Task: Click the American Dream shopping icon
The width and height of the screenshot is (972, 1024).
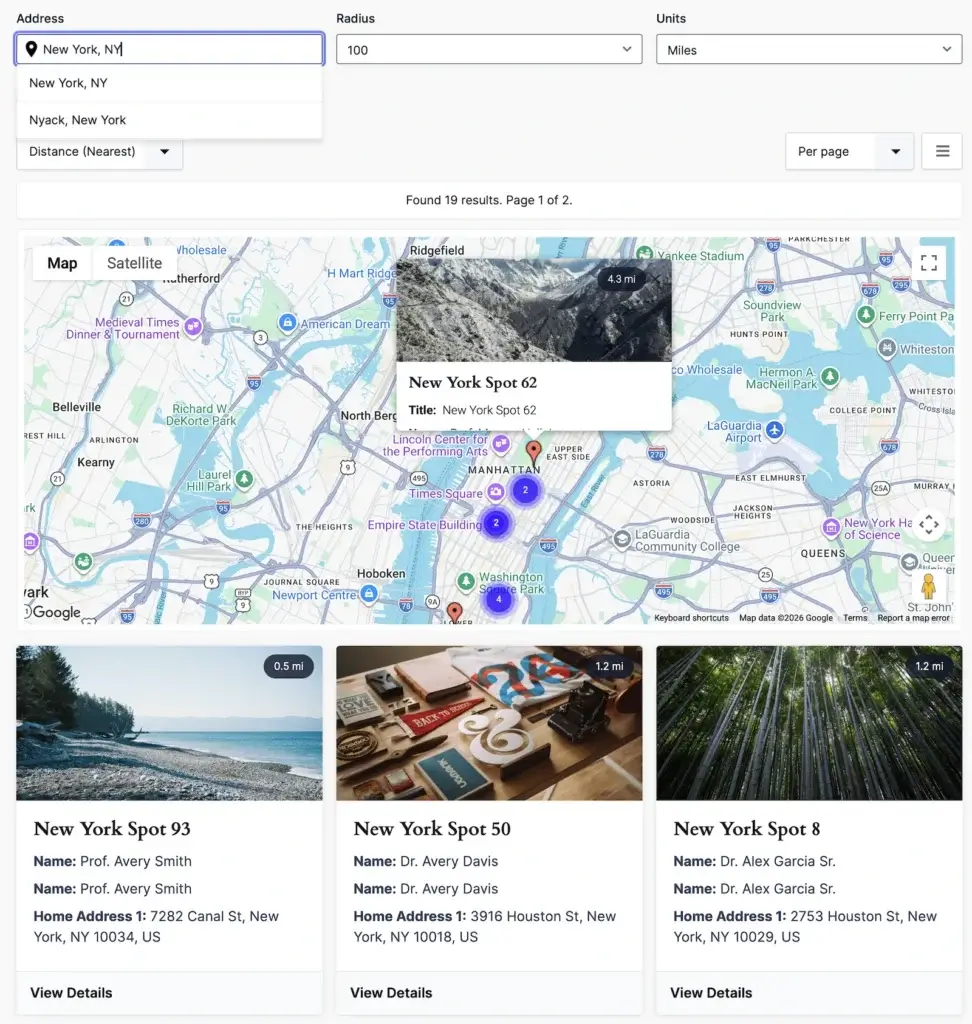Action: coord(287,322)
